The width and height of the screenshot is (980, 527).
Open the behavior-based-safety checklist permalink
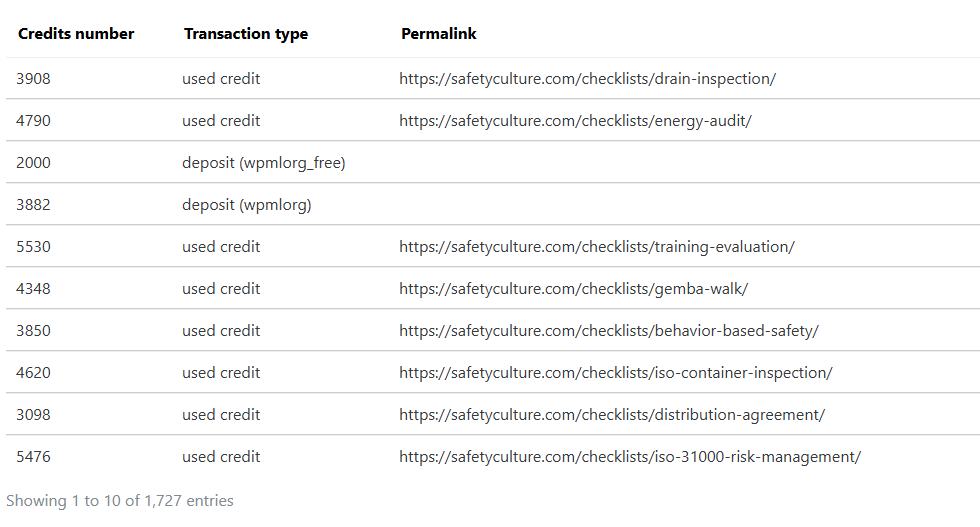coord(609,331)
